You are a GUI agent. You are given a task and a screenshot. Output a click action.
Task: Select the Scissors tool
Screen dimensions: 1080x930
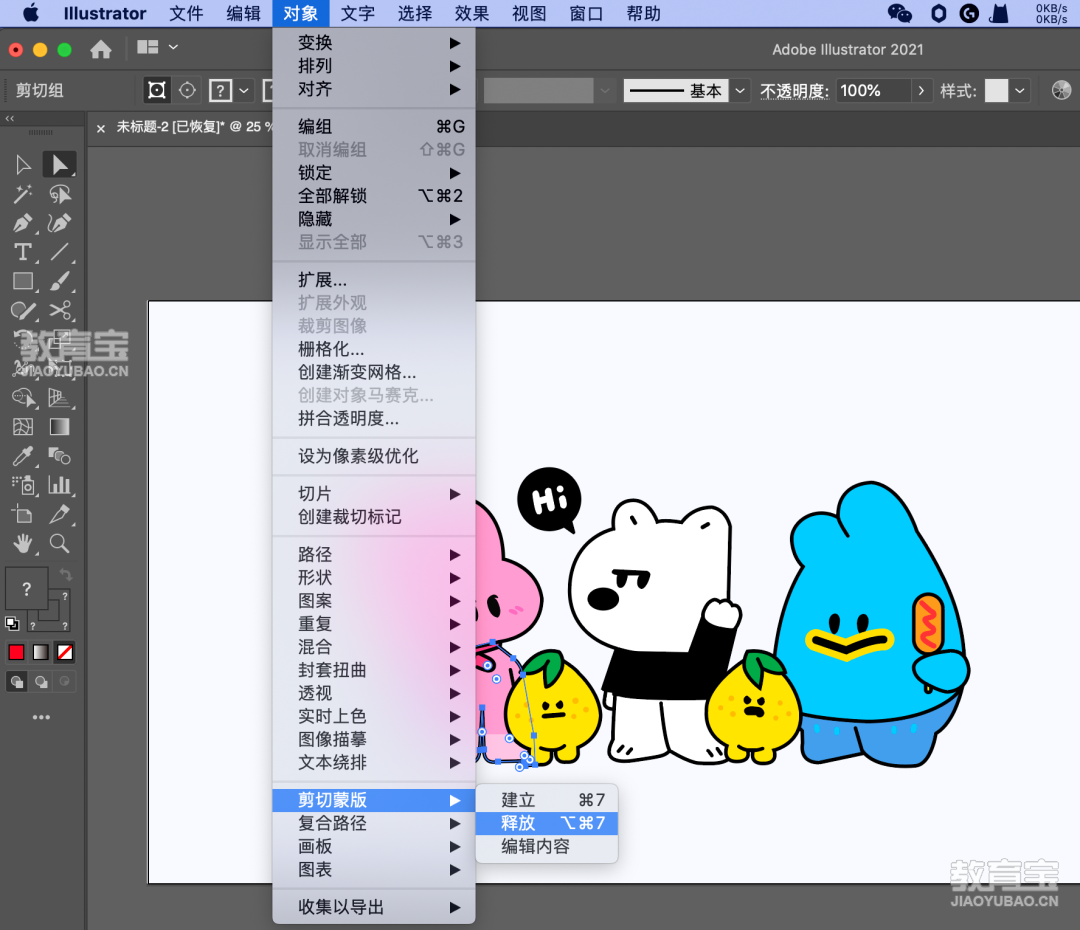coord(59,310)
